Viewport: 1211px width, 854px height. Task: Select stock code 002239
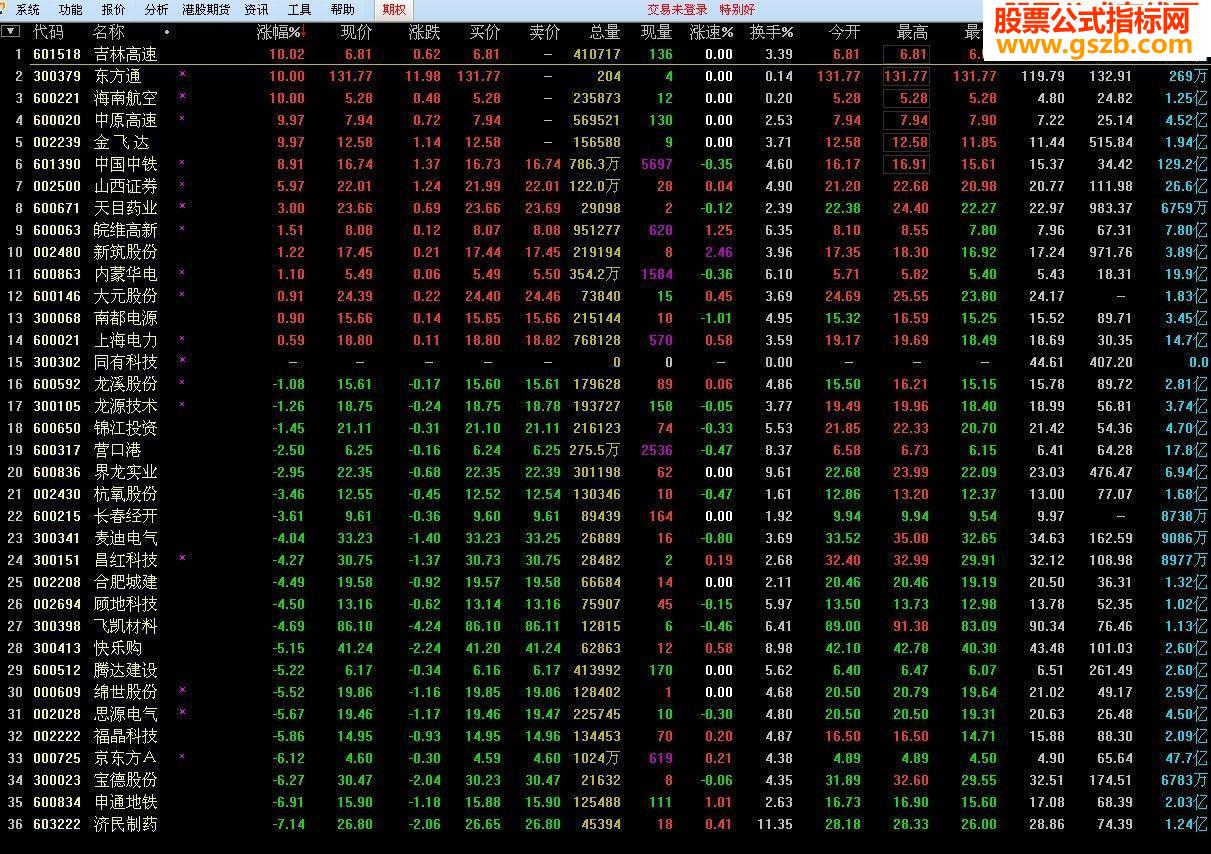[x=57, y=142]
